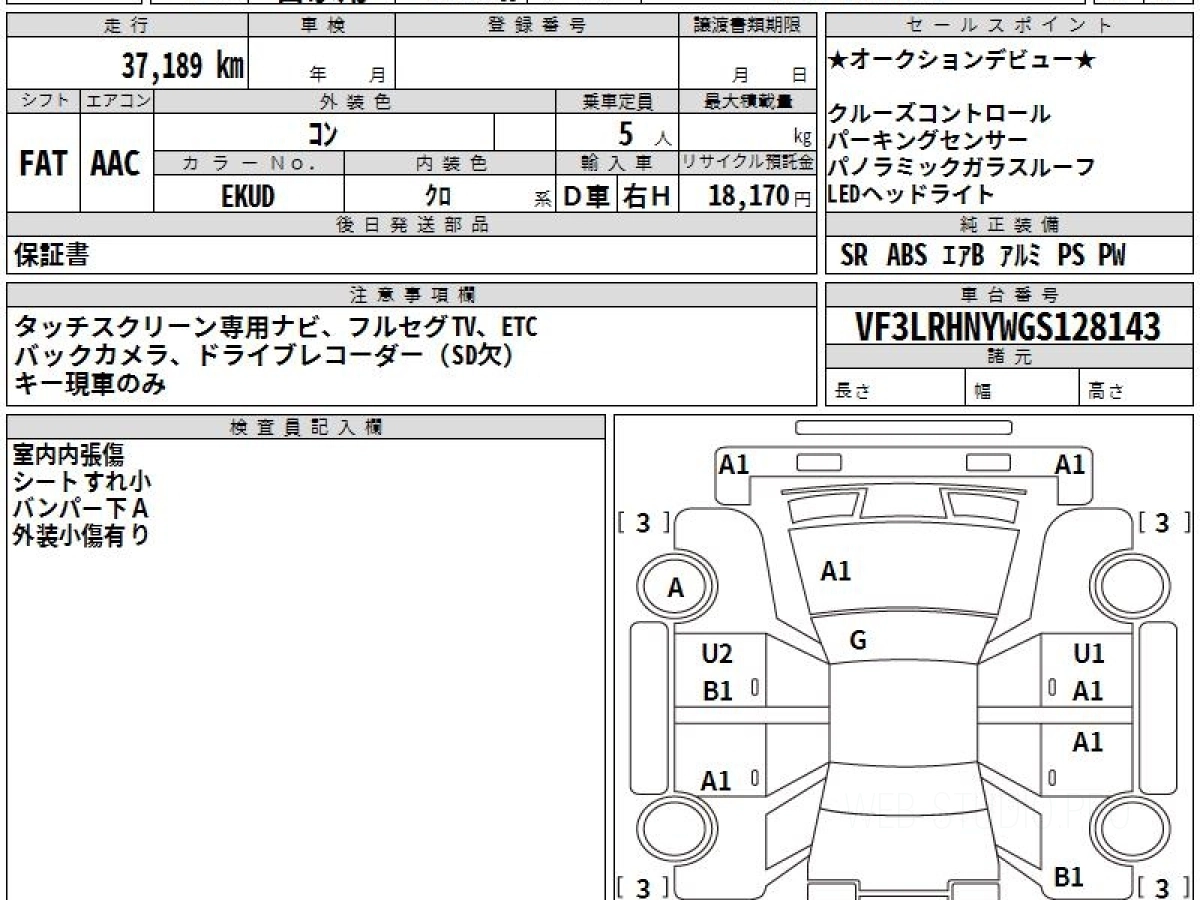Select the キー現車のみ notes line
Screen dimensions: 1200x900
click(90, 382)
